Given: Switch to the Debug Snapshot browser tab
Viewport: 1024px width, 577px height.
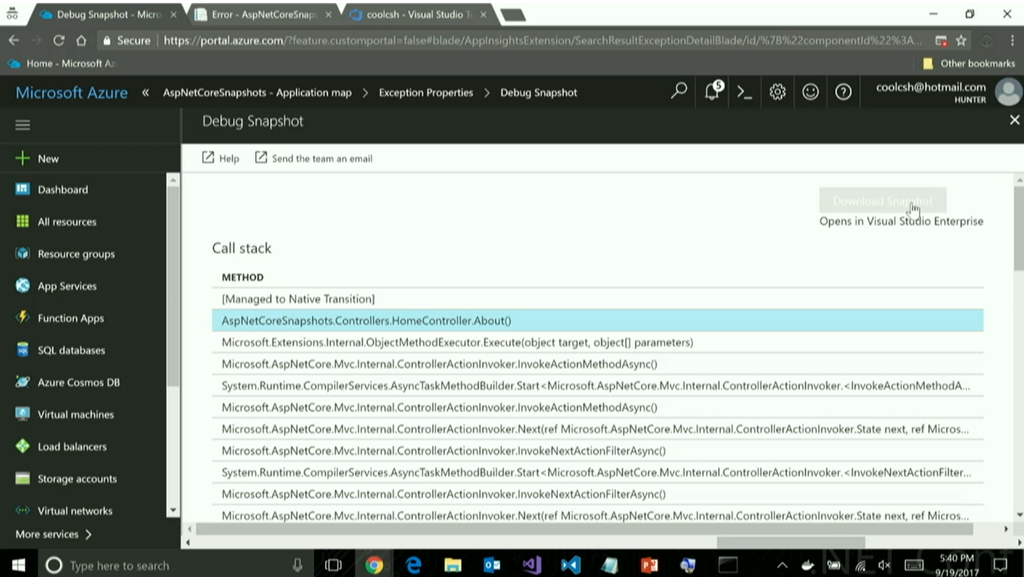Looking at the screenshot, I should pos(107,14).
